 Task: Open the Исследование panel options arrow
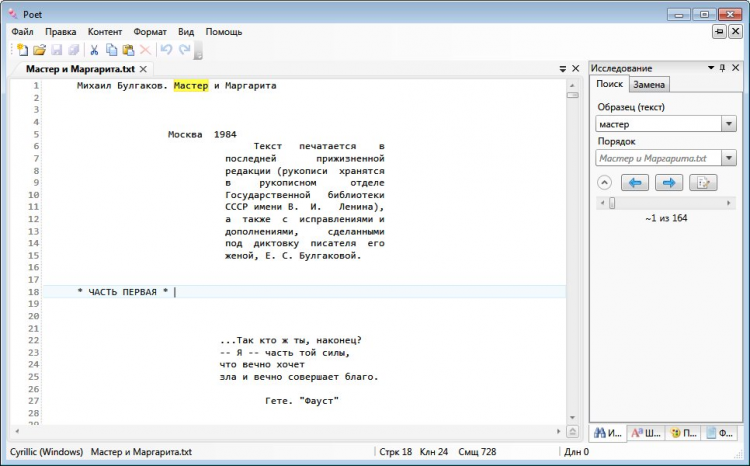pyautogui.click(x=709, y=68)
